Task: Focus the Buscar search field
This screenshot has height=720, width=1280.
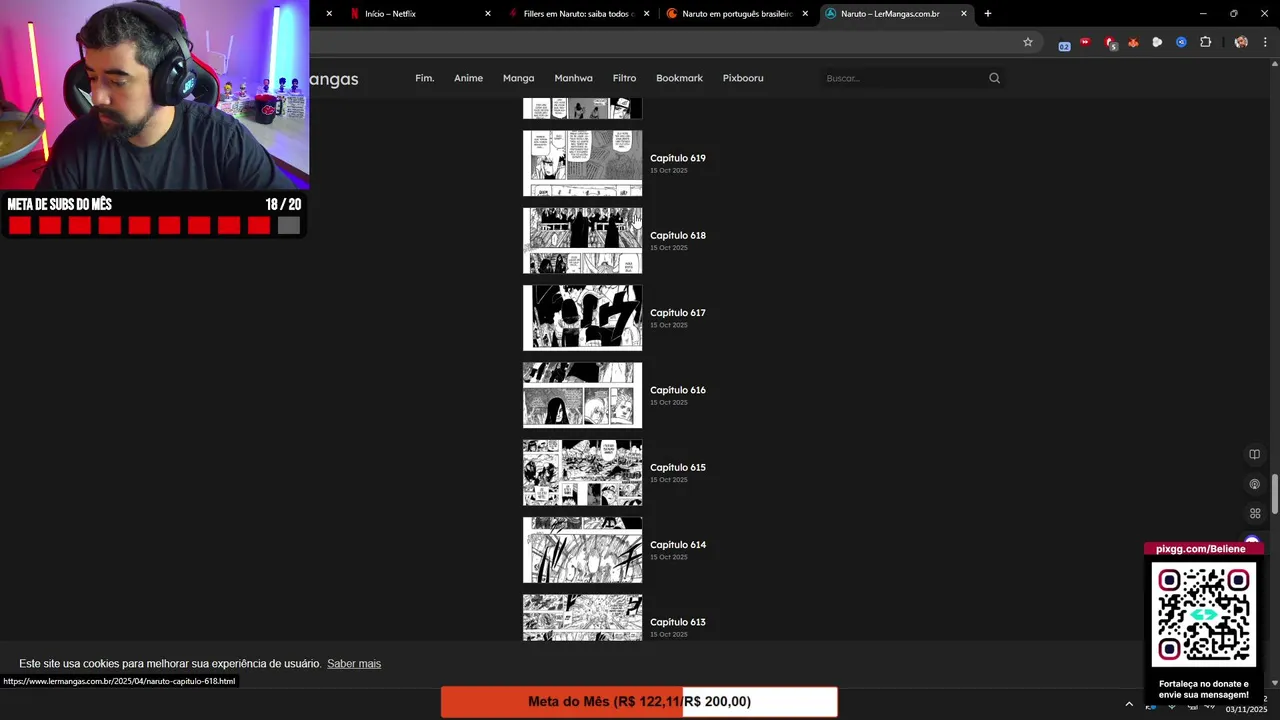Action: [x=902, y=78]
